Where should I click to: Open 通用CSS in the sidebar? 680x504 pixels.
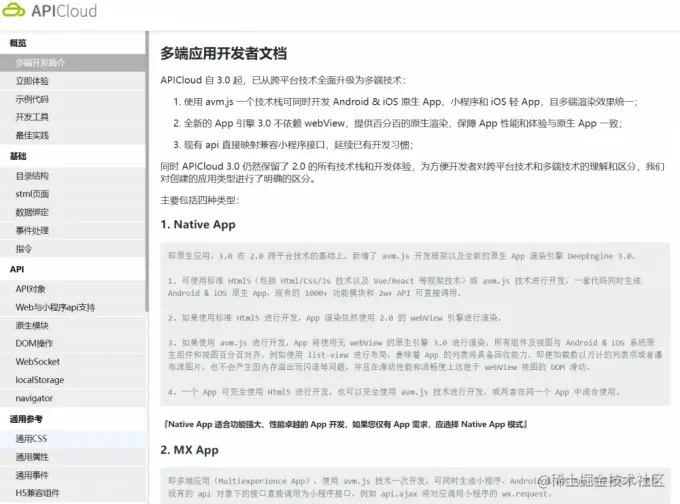tap(72, 439)
